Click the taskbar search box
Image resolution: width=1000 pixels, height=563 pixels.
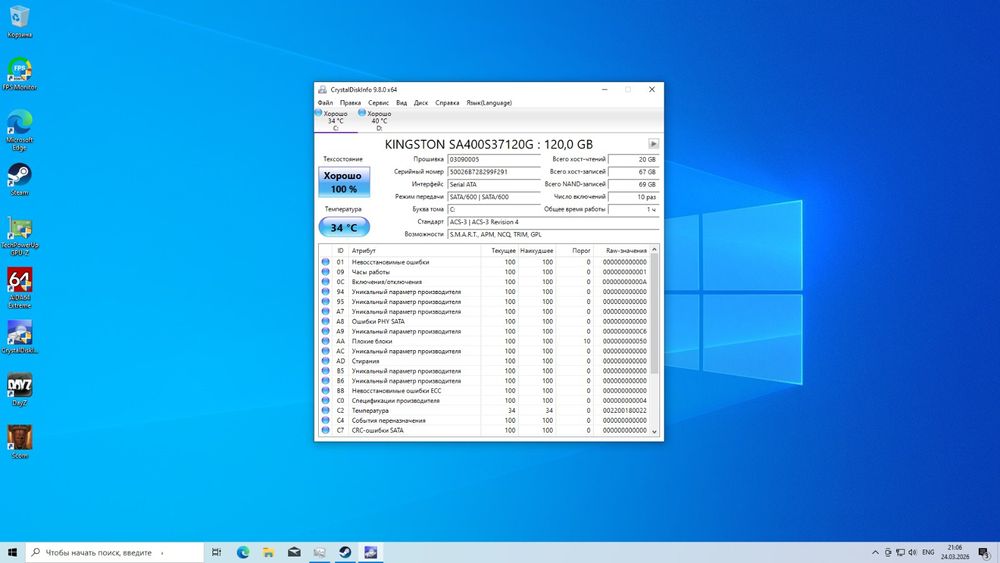[114, 552]
